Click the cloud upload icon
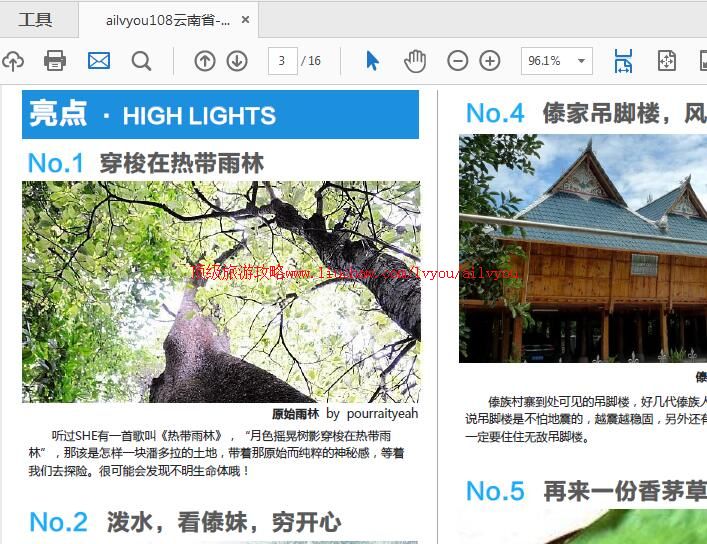 pyautogui.click(x=11, y=61)
